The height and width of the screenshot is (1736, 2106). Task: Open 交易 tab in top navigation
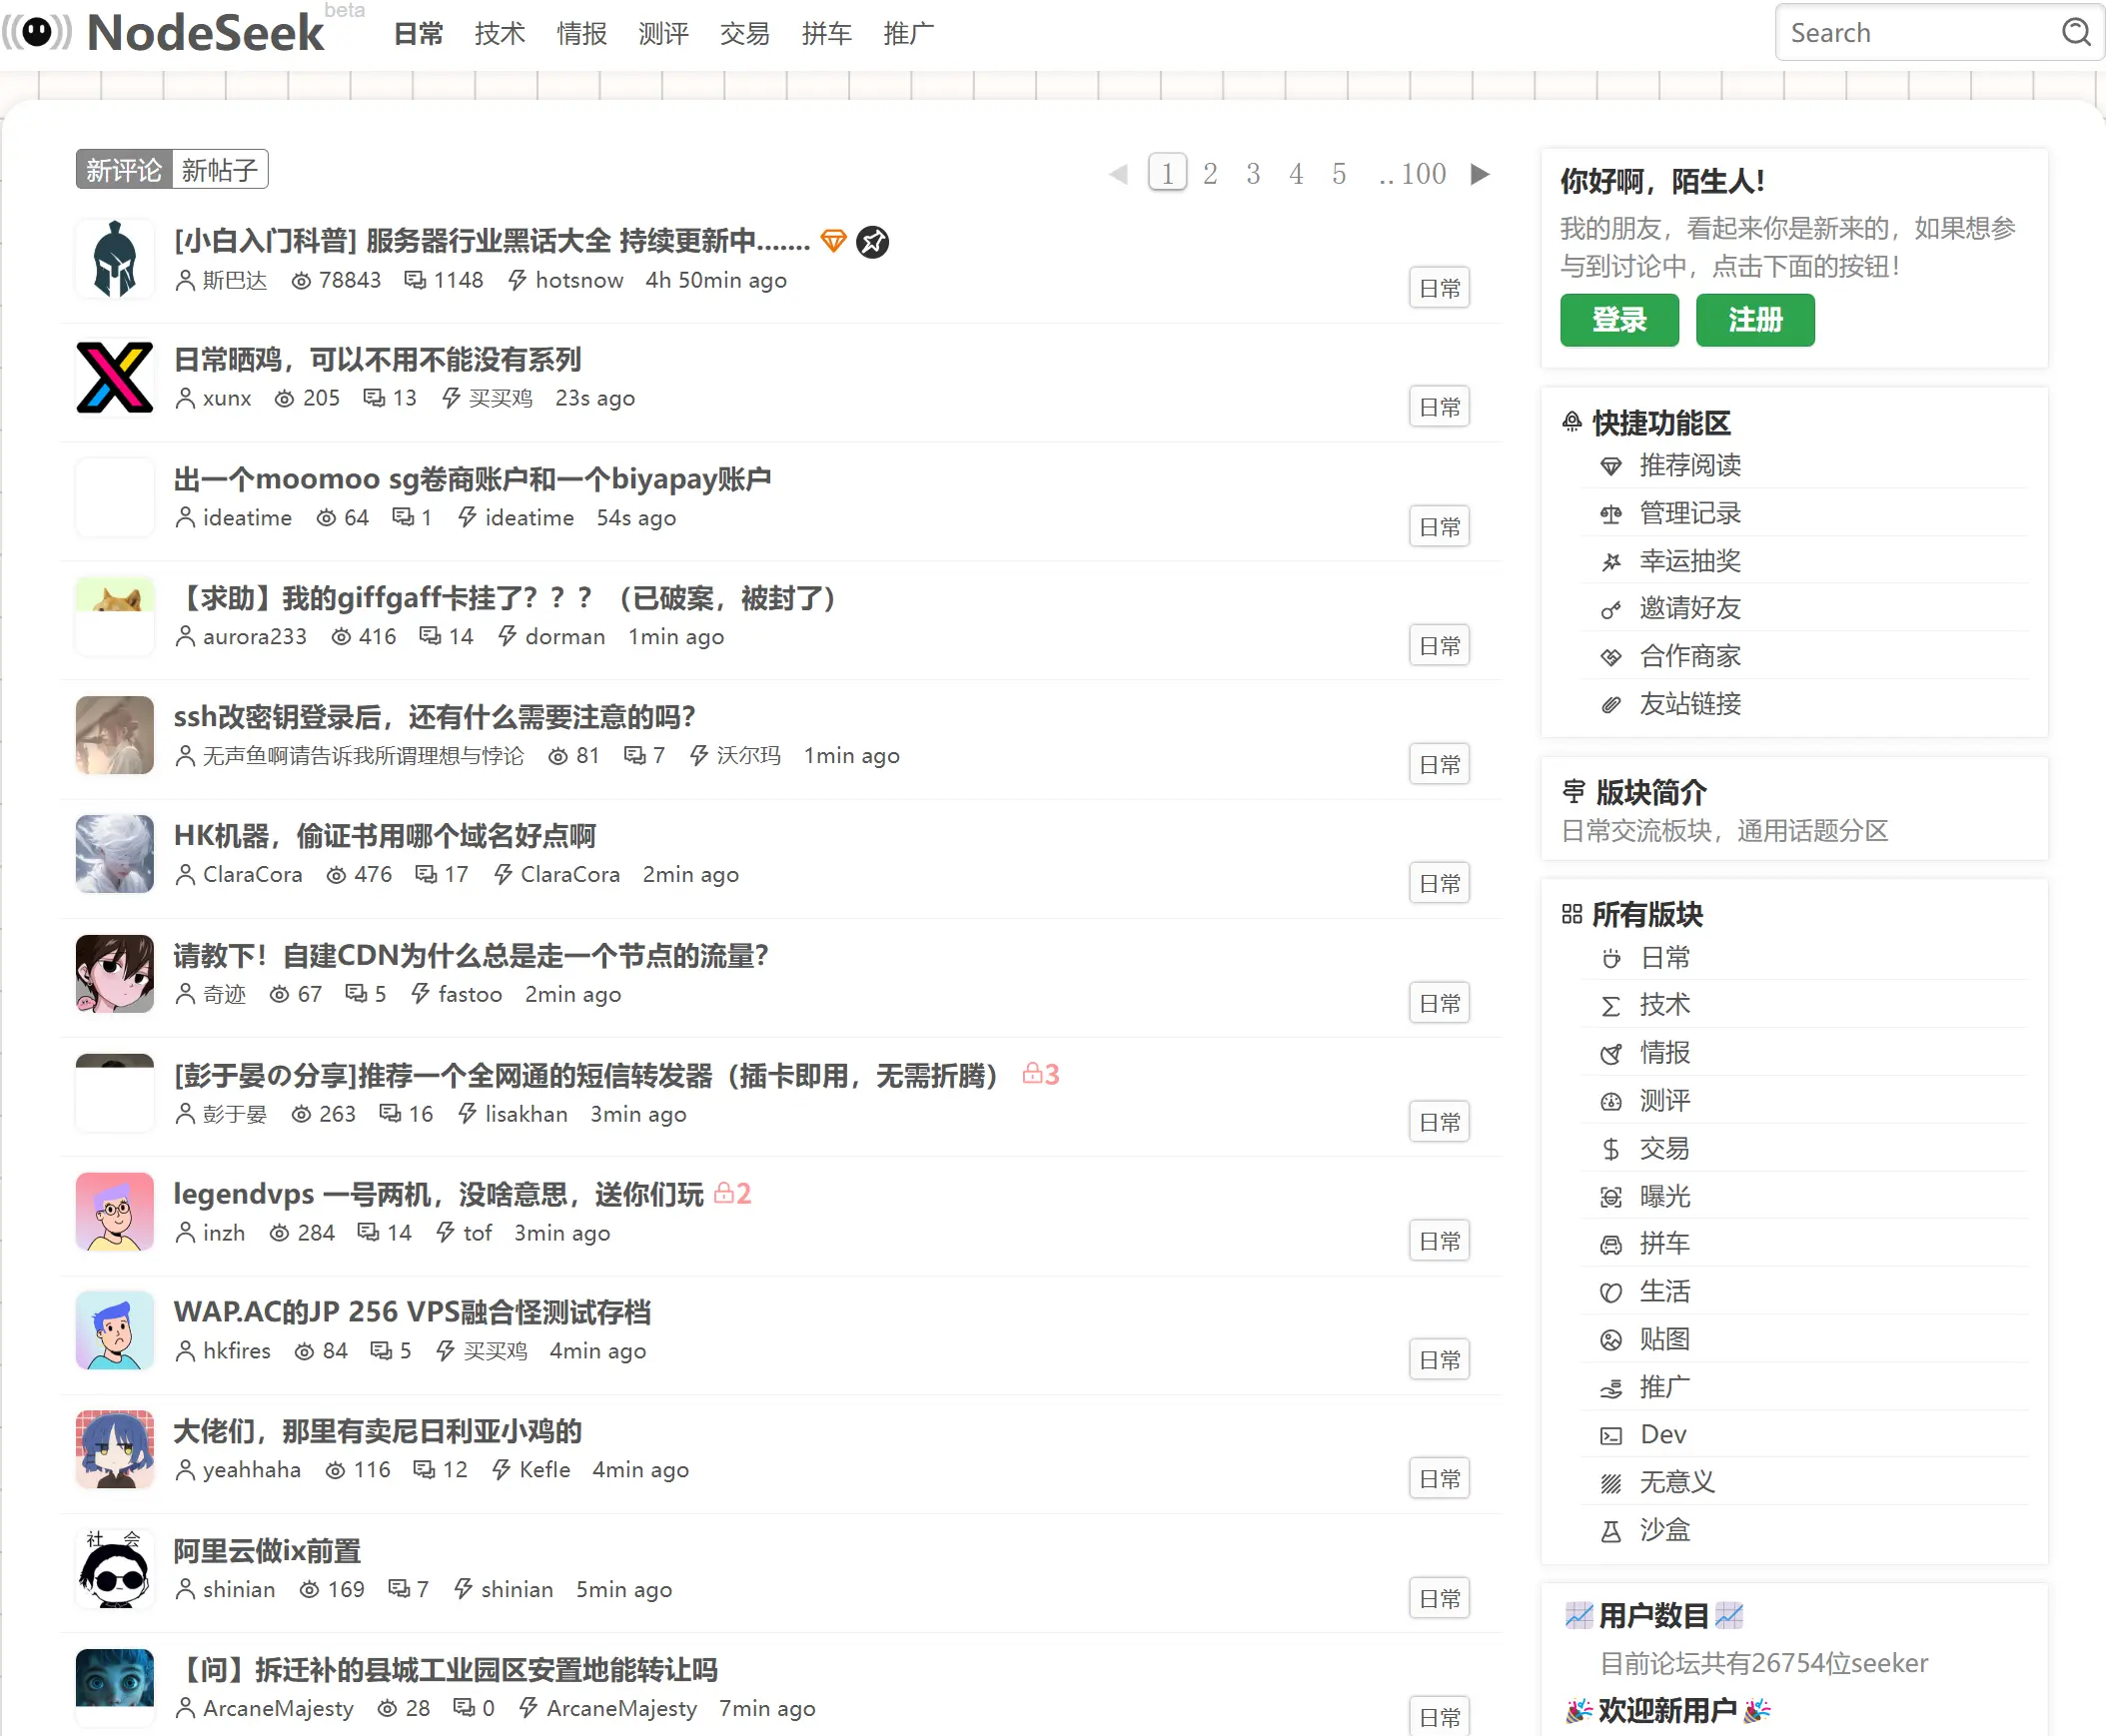click(744, 34)
